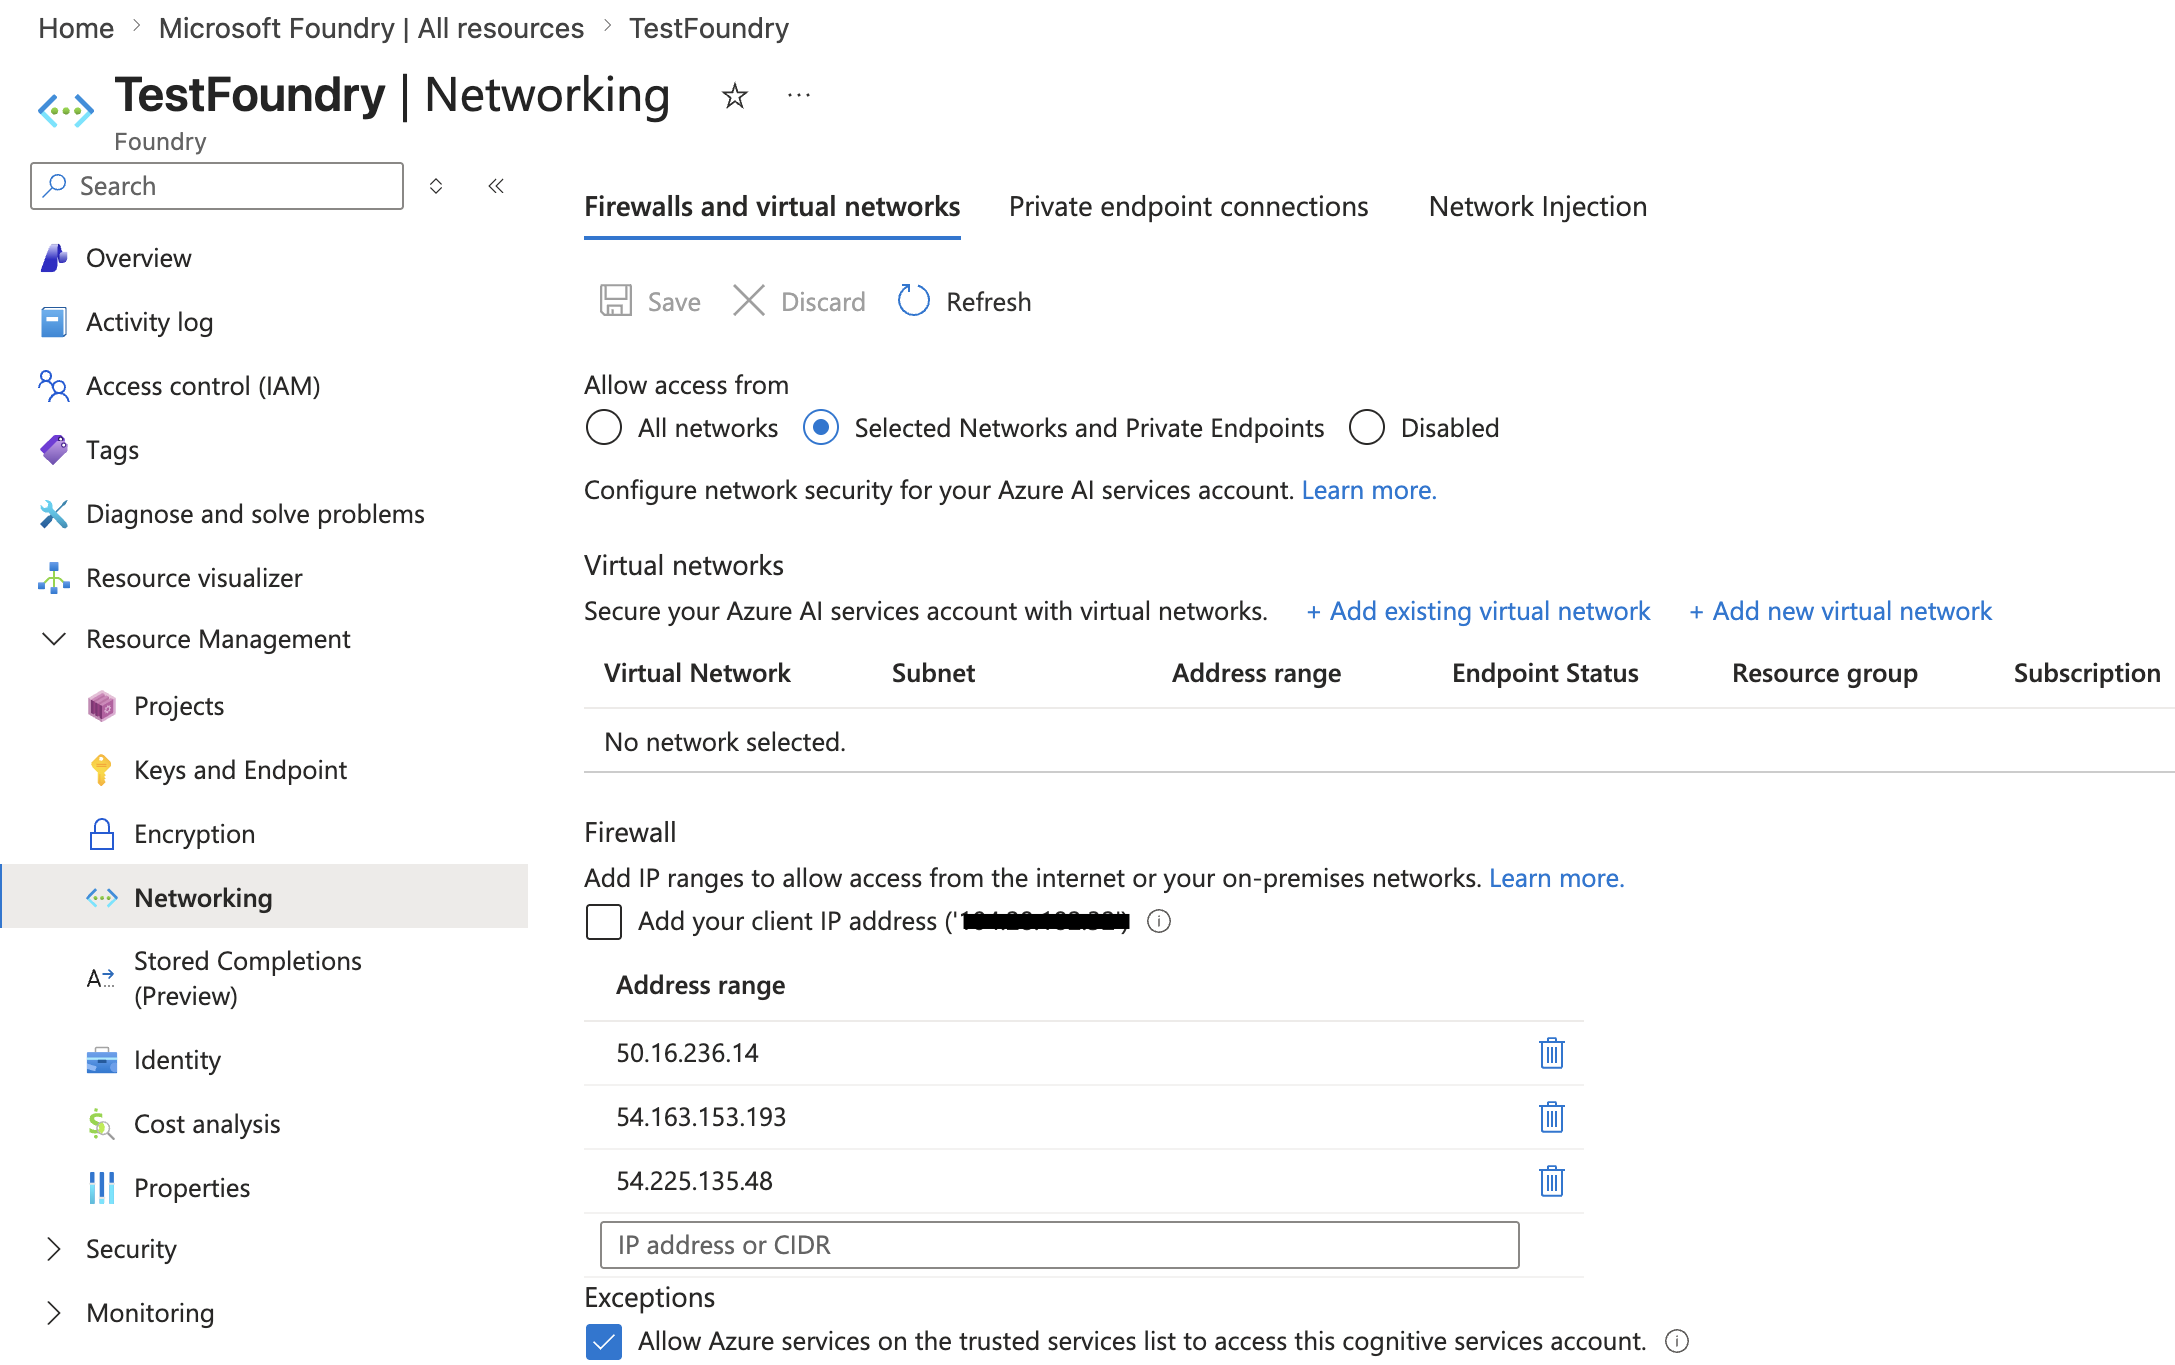Click the Save toolbar button
This screenshot has height=1365, width=2175.
pyautogui.click(x=650, y=301)
